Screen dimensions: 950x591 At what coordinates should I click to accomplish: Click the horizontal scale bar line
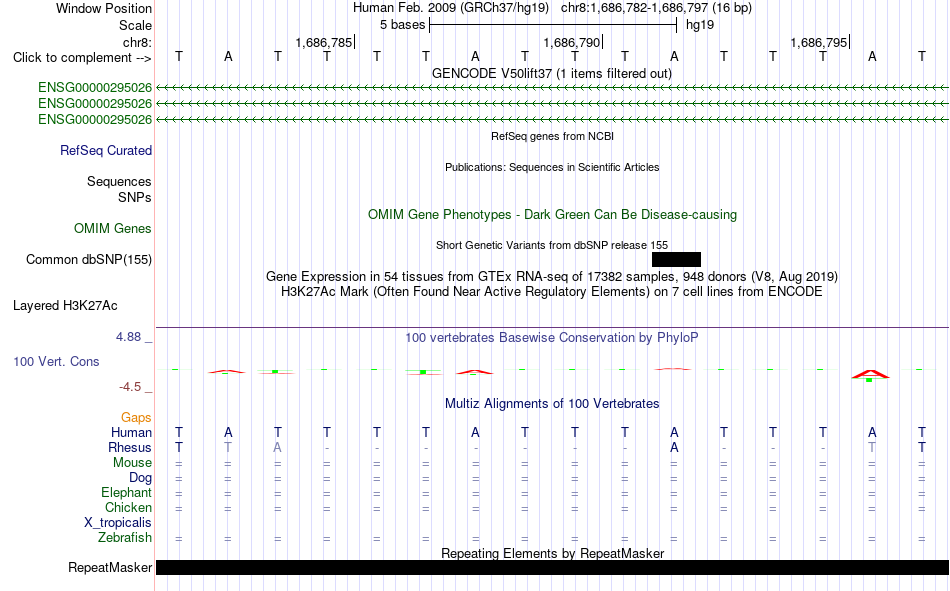pyautogui.click(x=553, y=25)
